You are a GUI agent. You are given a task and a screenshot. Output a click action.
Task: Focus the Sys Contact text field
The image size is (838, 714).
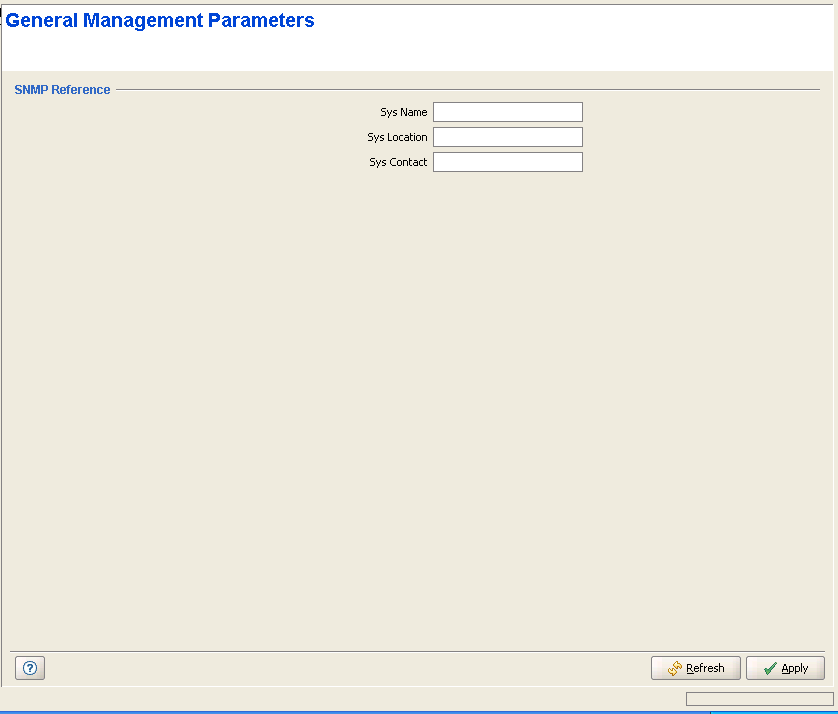click(507, 162)
